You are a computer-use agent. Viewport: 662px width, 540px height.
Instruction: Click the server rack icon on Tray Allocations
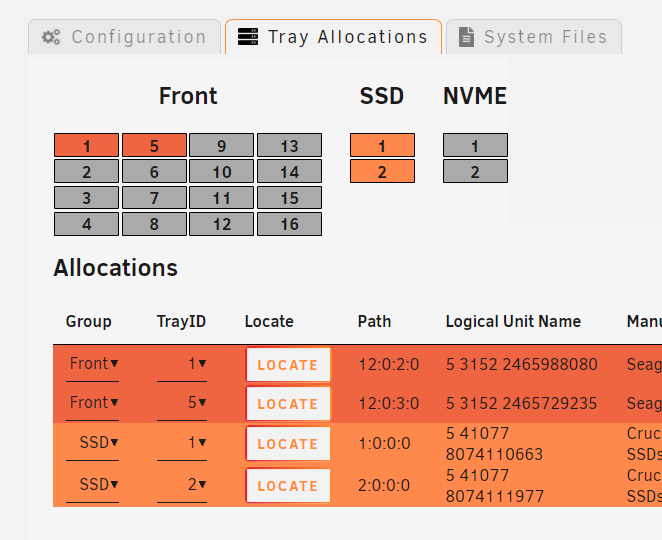point(248,37)
